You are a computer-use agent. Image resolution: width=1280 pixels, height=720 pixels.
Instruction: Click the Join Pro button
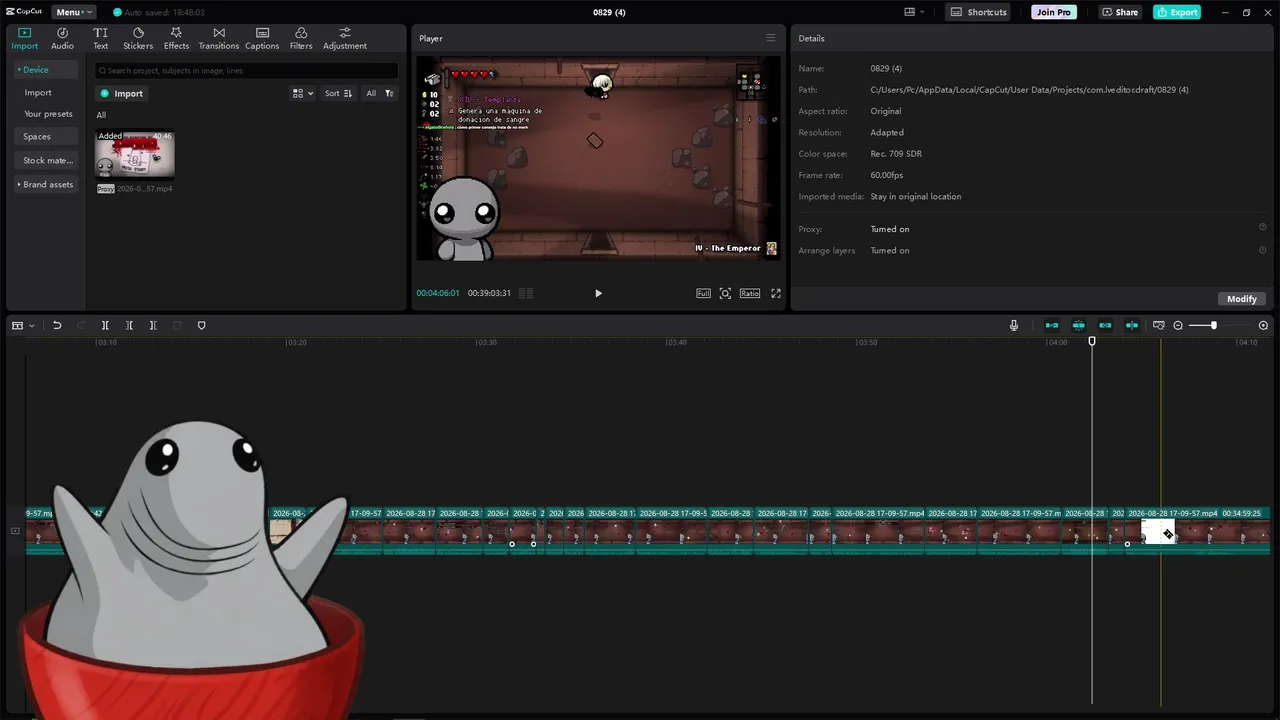click(1054, 12)
